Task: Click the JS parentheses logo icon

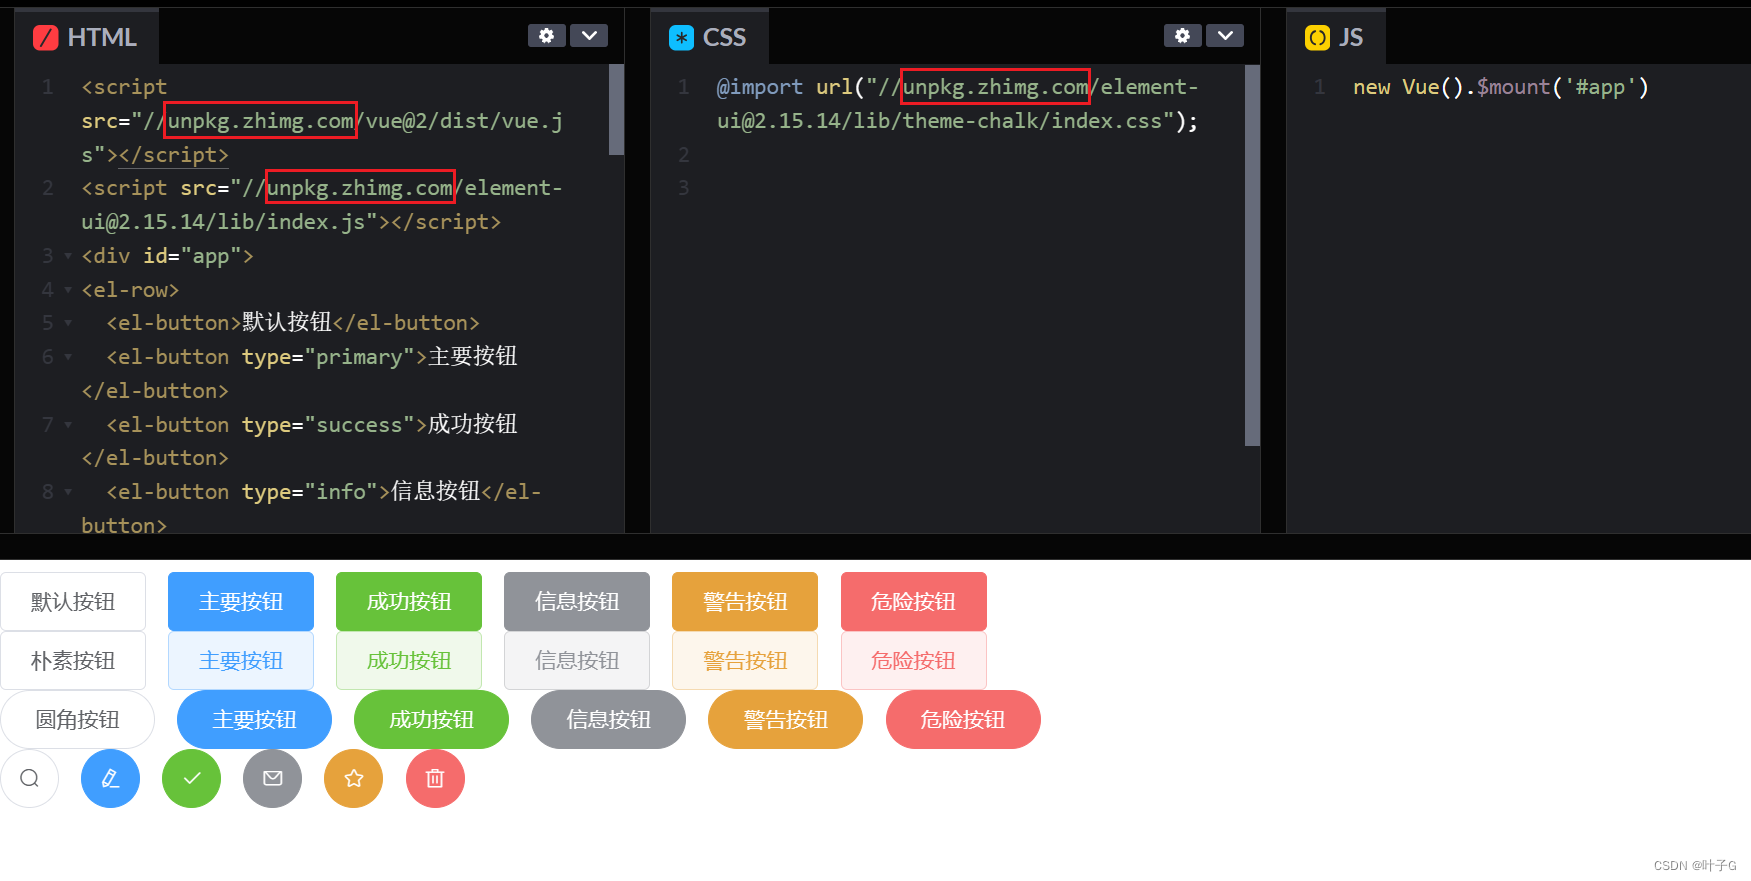Action: tap(1318, 38)
